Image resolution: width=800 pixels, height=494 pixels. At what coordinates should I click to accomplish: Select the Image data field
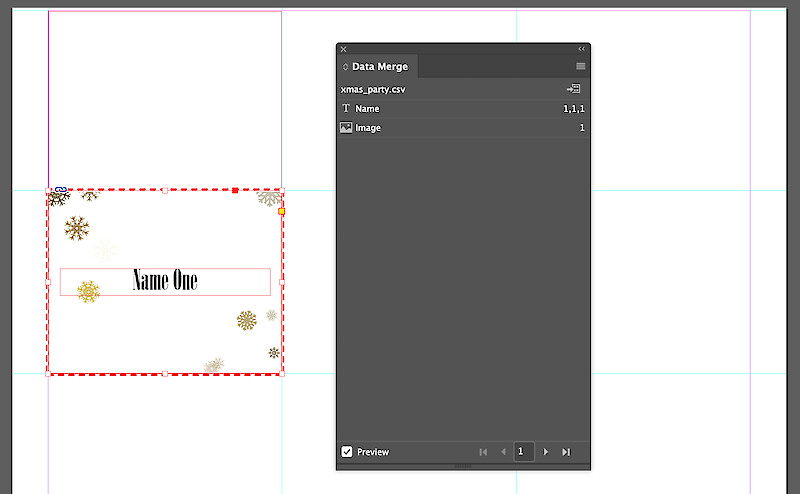(x=463, y=128)
